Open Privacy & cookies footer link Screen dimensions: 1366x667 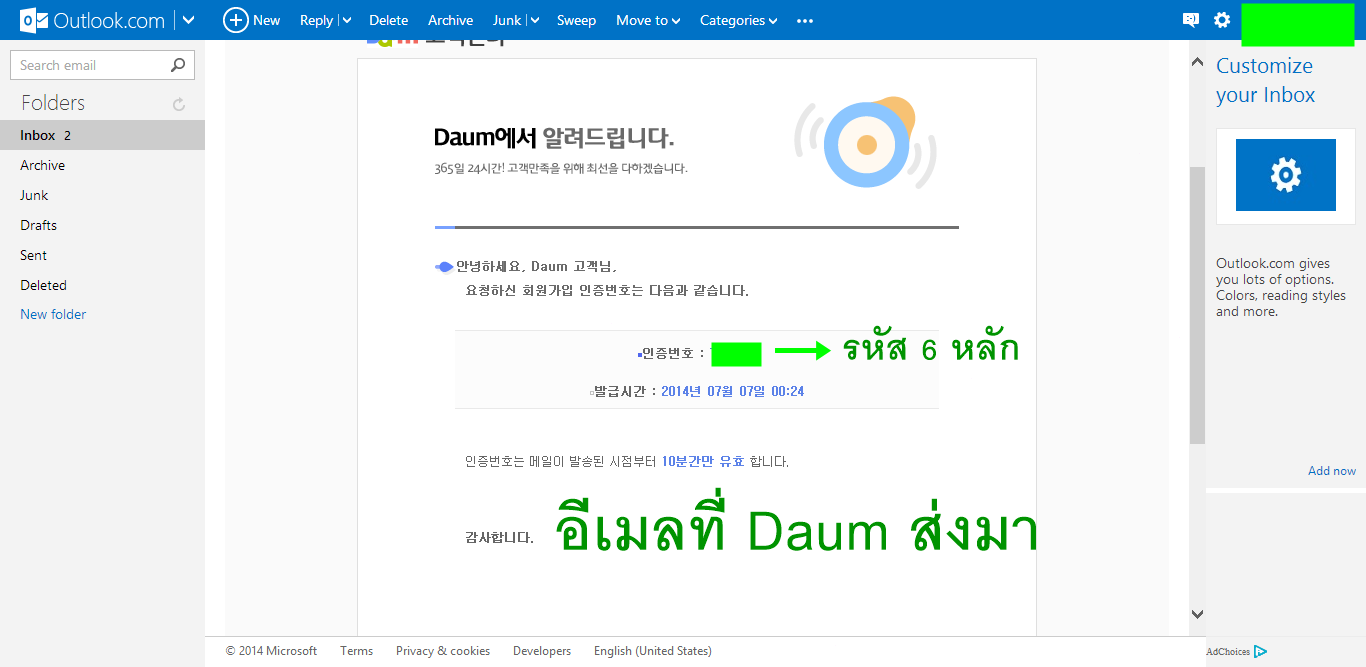coord(443,651)
